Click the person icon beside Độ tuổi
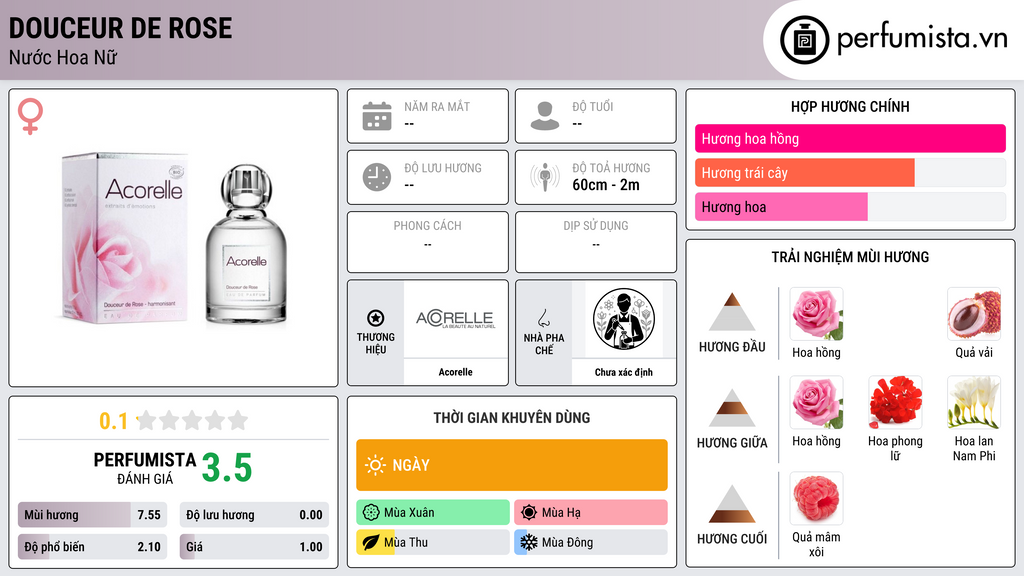The width and height of the screenshot is (1024, 576). pos(545,116)
